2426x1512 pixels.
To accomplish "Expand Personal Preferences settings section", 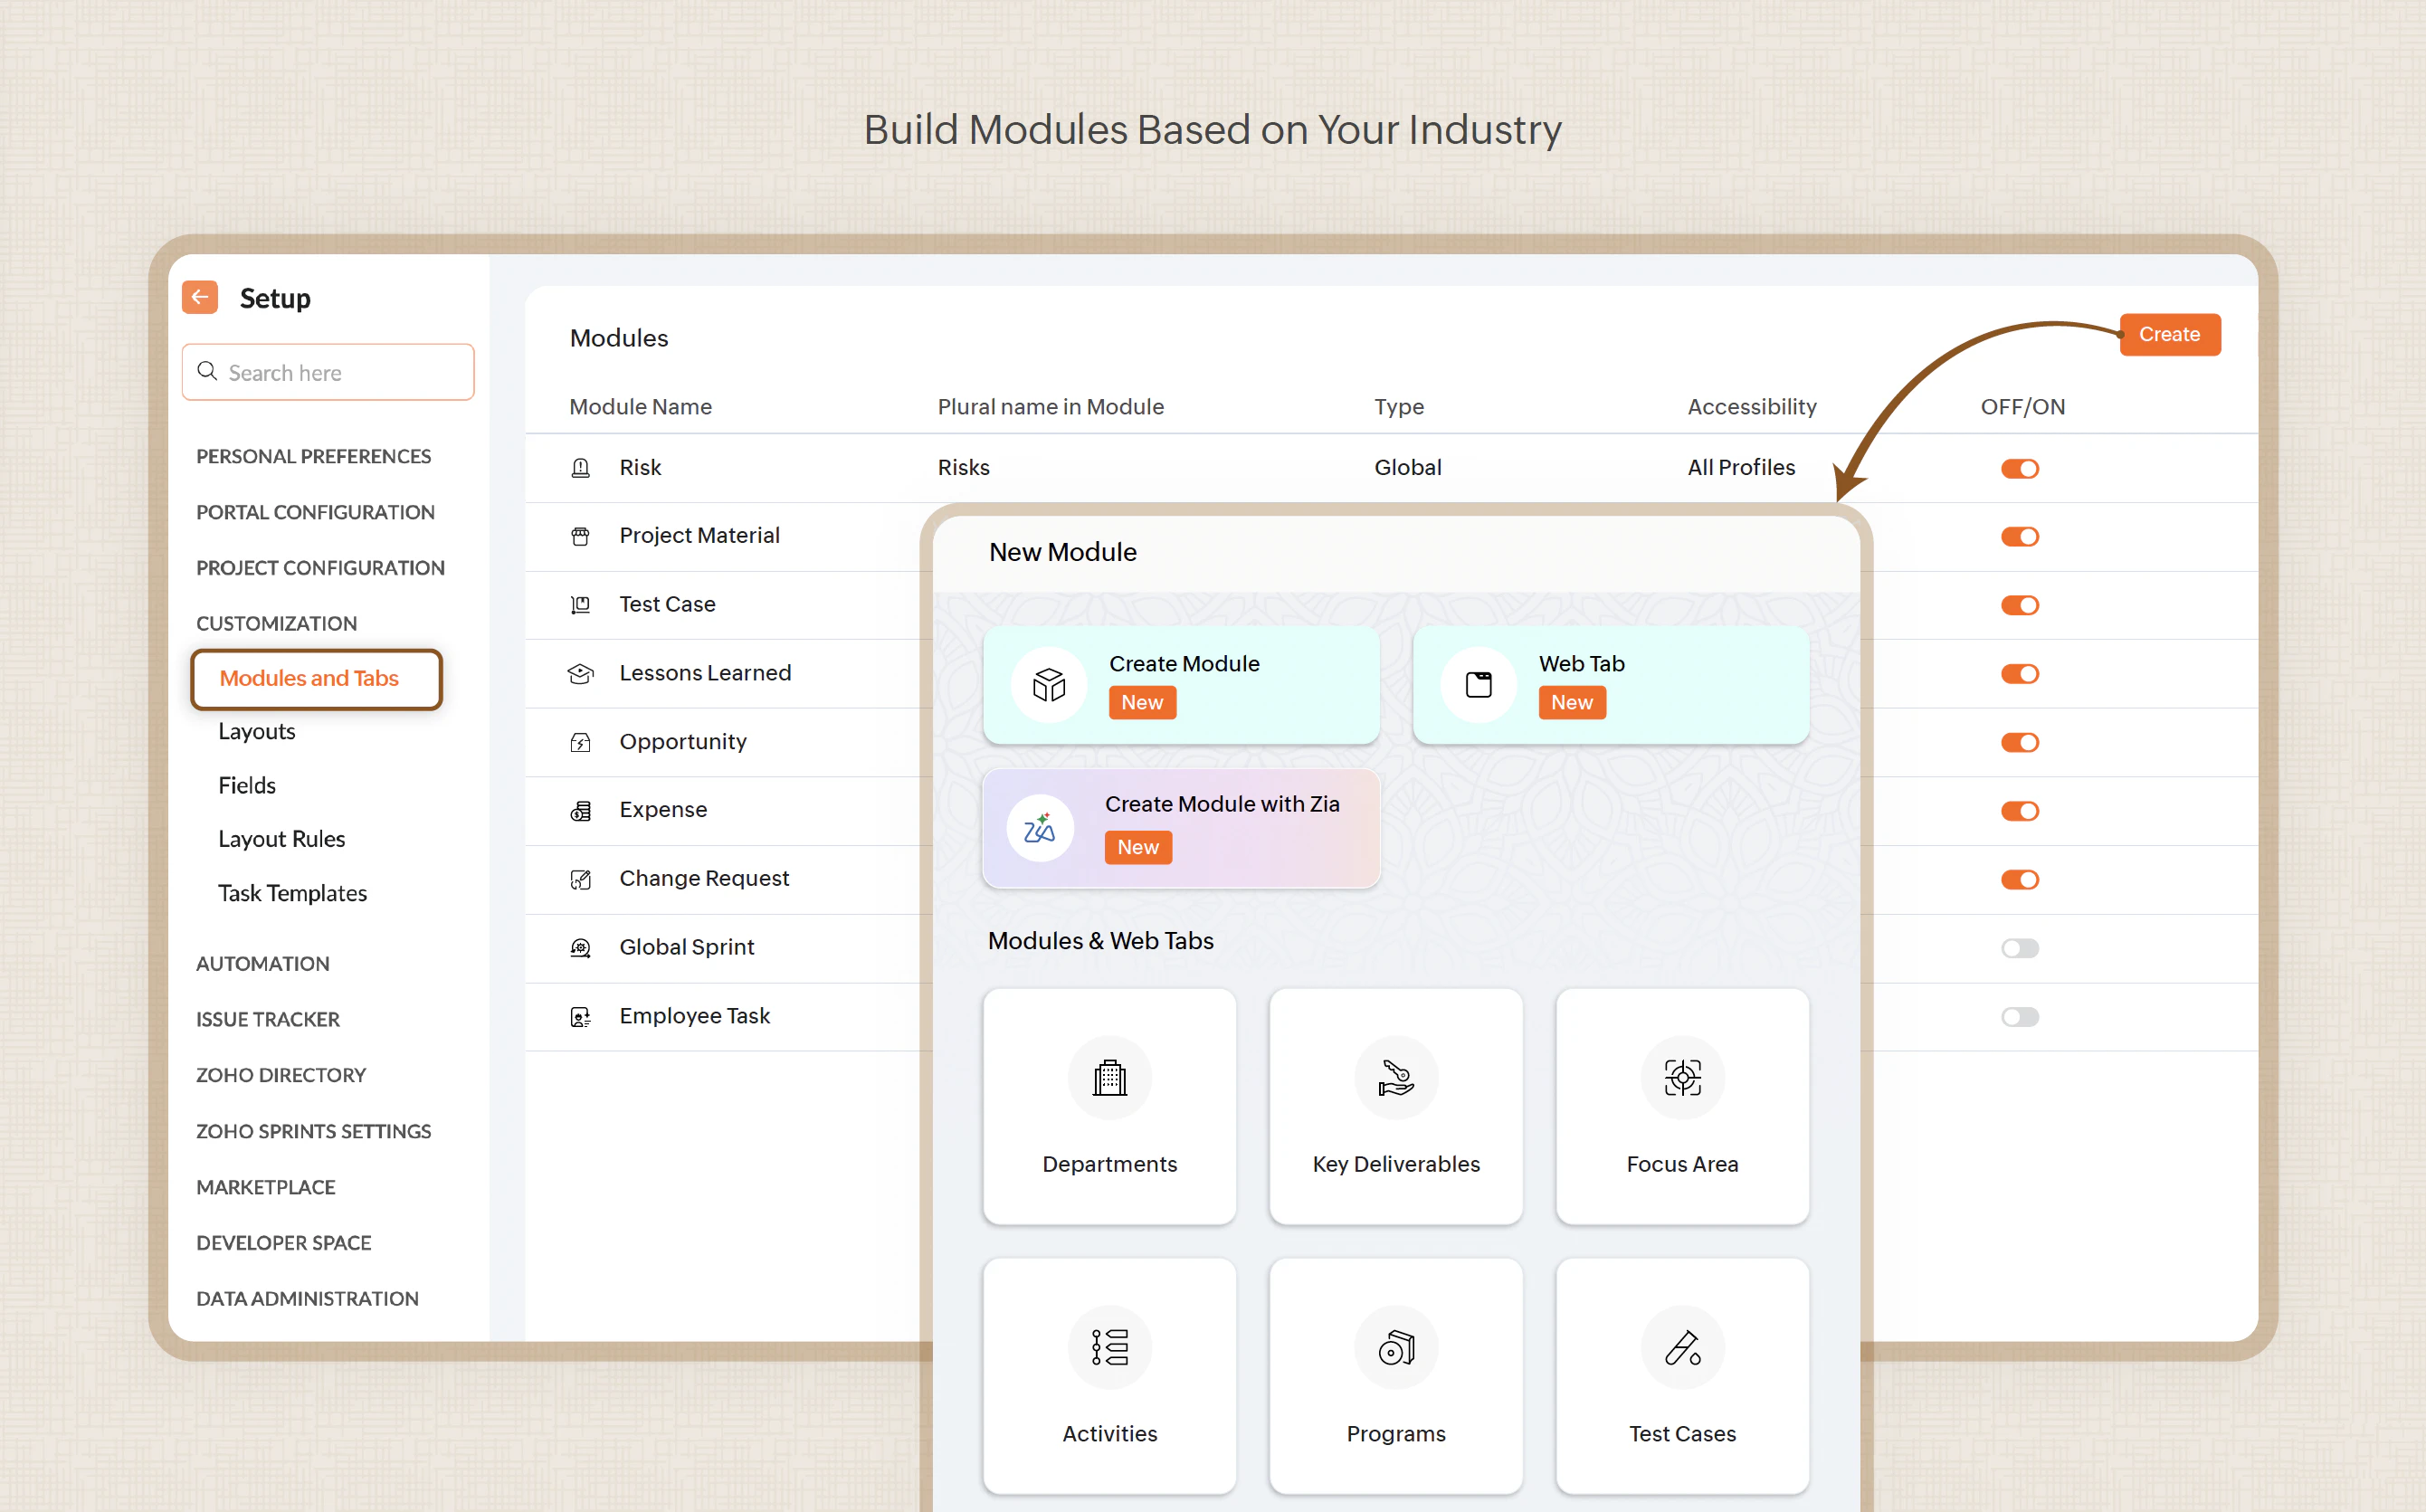I will pyautogui.click(x=313, y=456).
